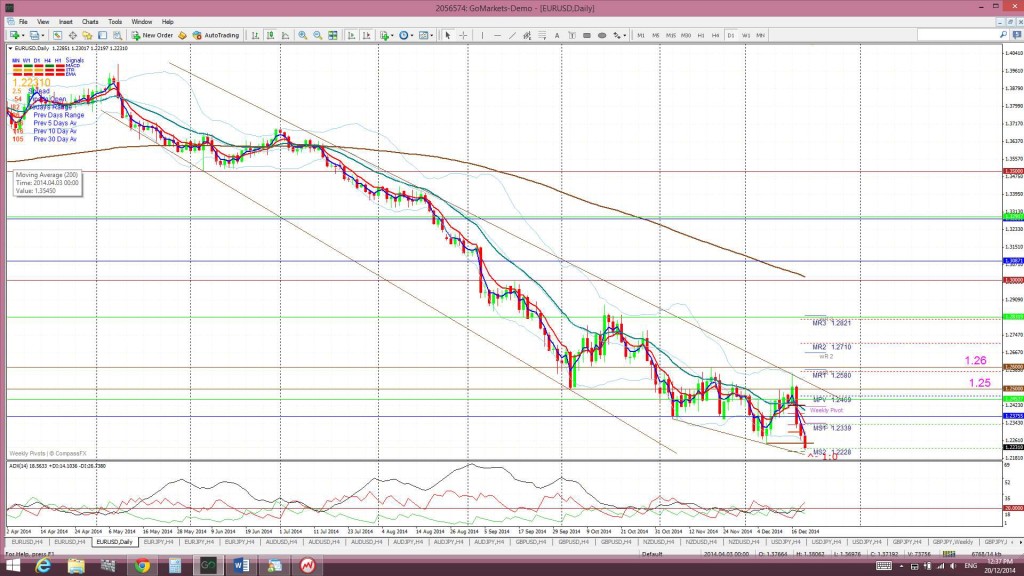This screenshot has height=576, width=1024.
Task: Select the rectangle shape tool
Action: click(x=587, y=35)
